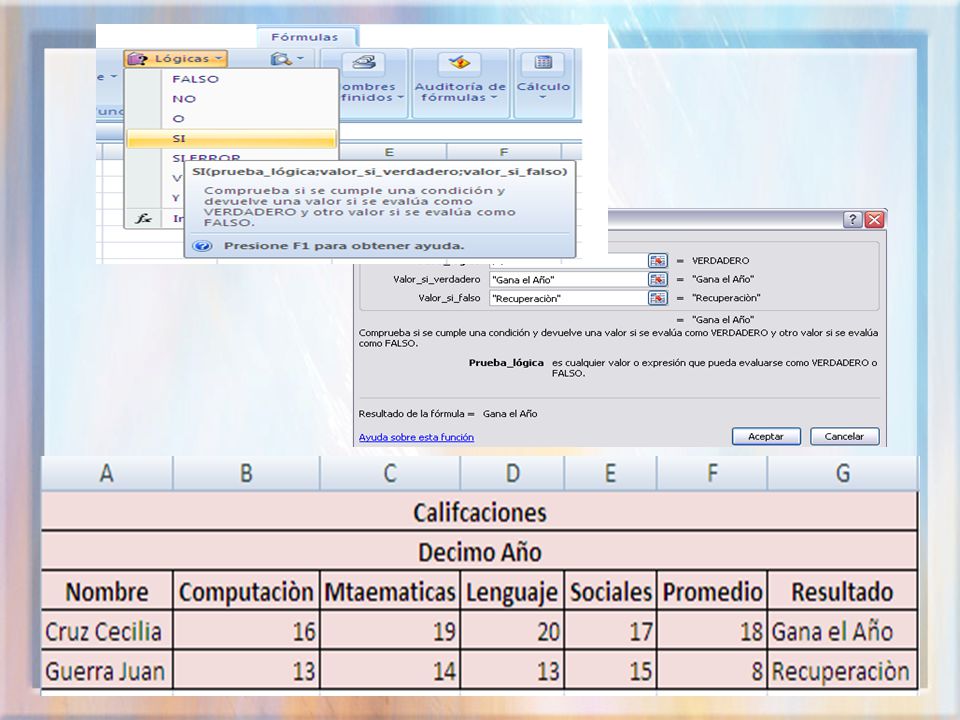The width and height of the screenshot is (960, 720).
Task: Click the Cruz Cecilia name cell
Action: coord(107,631)
